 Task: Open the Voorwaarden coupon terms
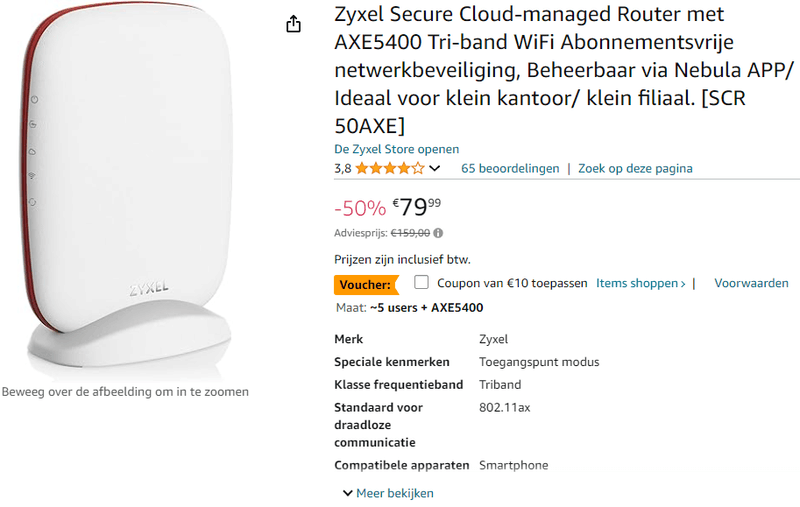751,284
